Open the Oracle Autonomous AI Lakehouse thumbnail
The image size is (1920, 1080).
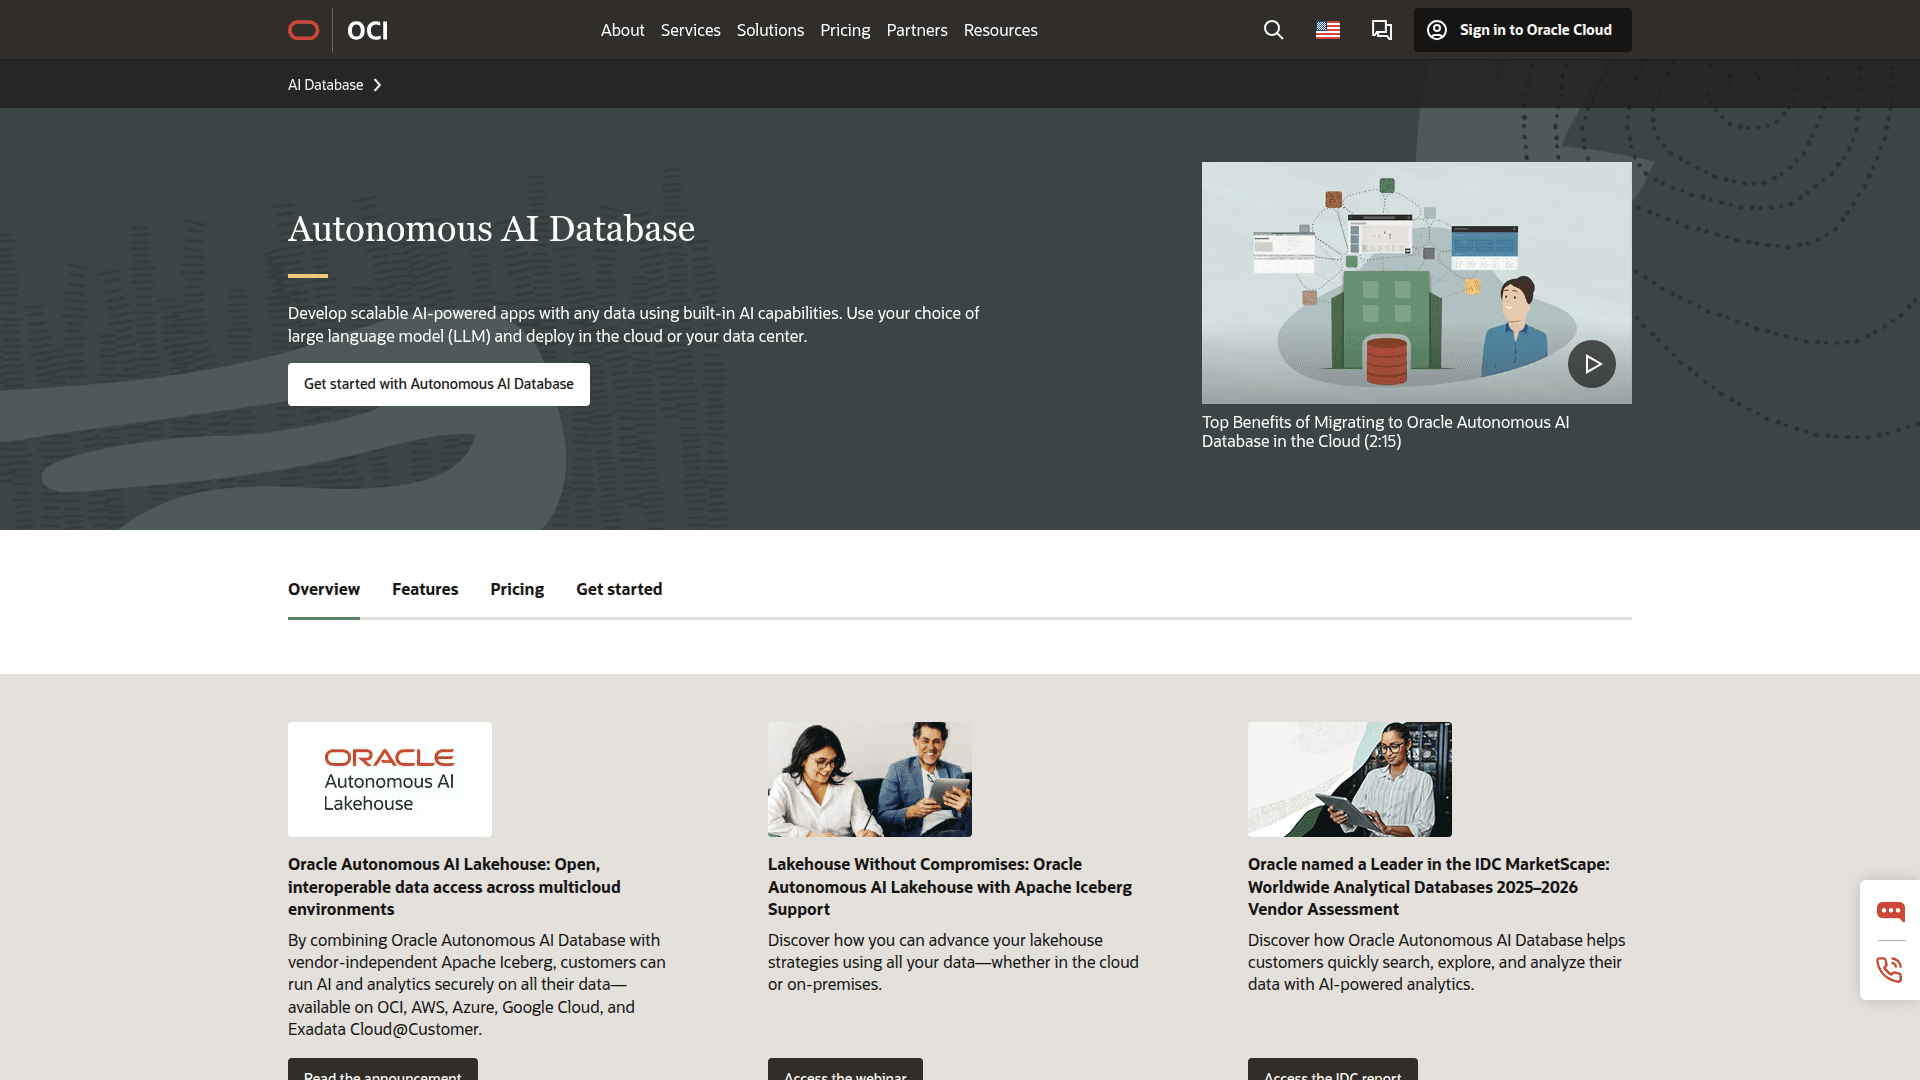coord(389,779)
